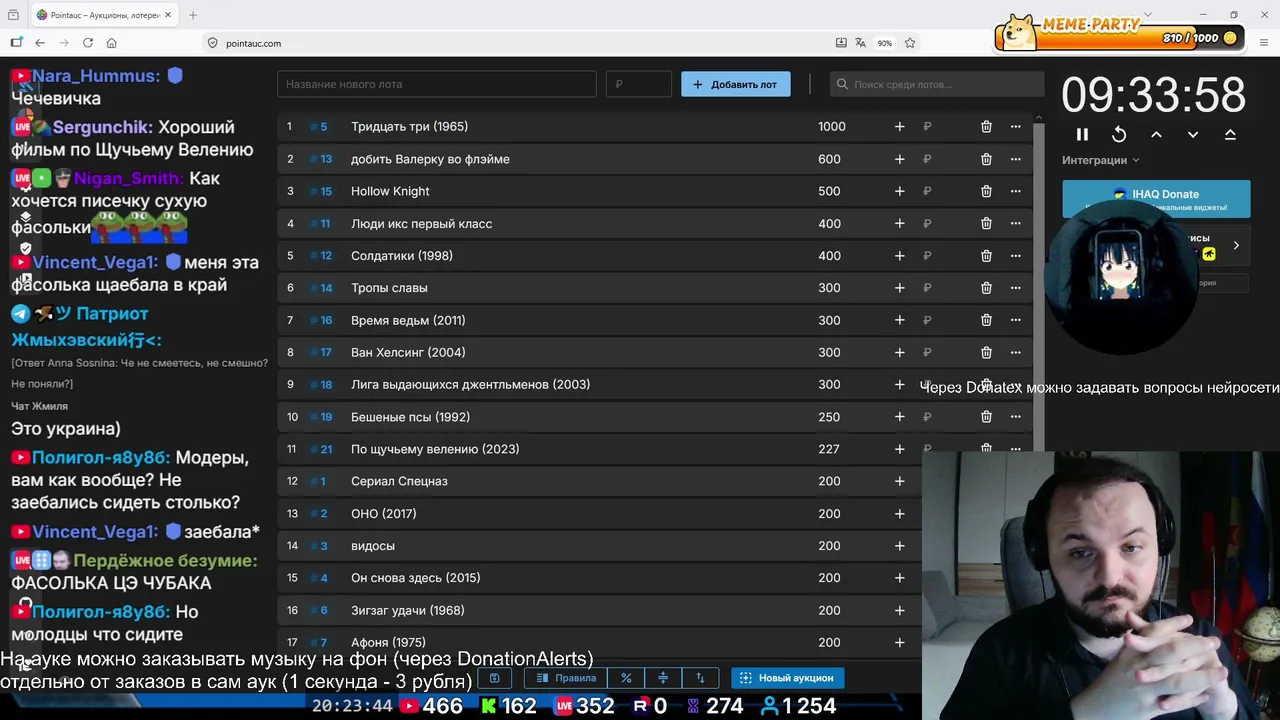Open the 90% zoom level indicator

pyautogui.click(x=885, y=43)
